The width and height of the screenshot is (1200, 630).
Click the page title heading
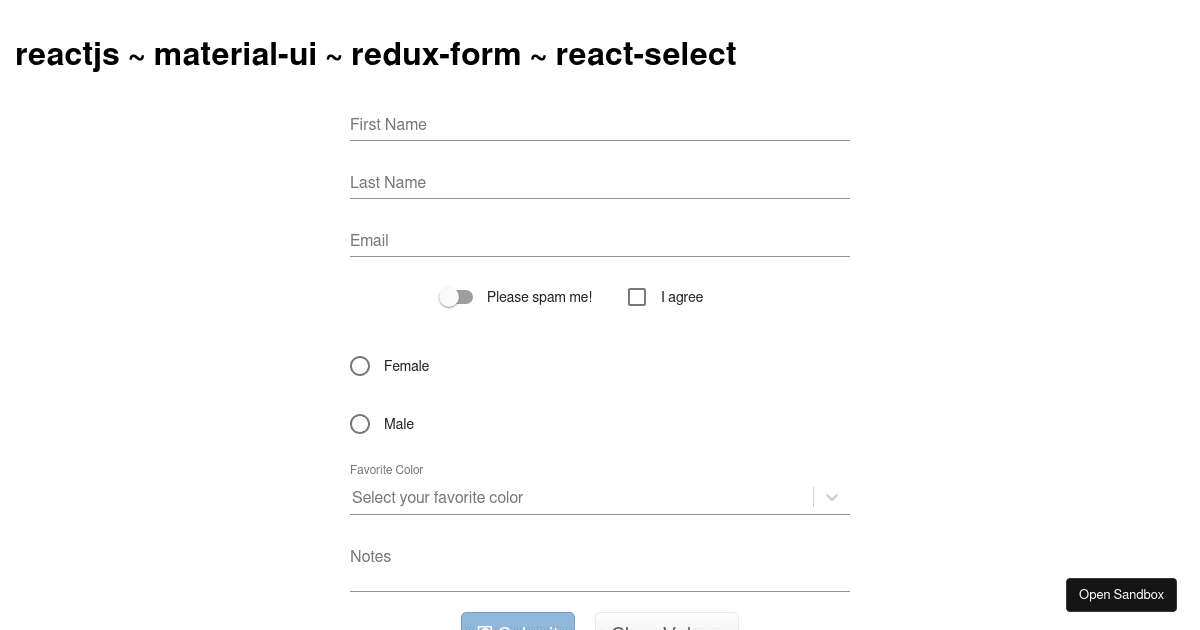tap(375, 54)
